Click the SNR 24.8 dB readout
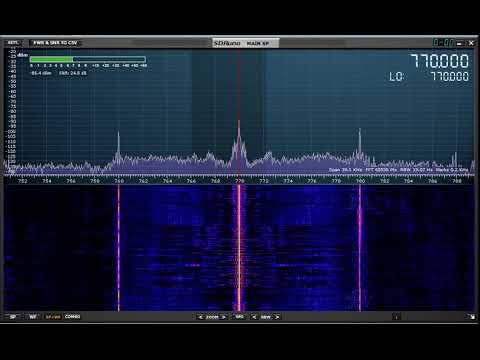The width and height of the screenshot is (480, 360). tap(73, 73)
